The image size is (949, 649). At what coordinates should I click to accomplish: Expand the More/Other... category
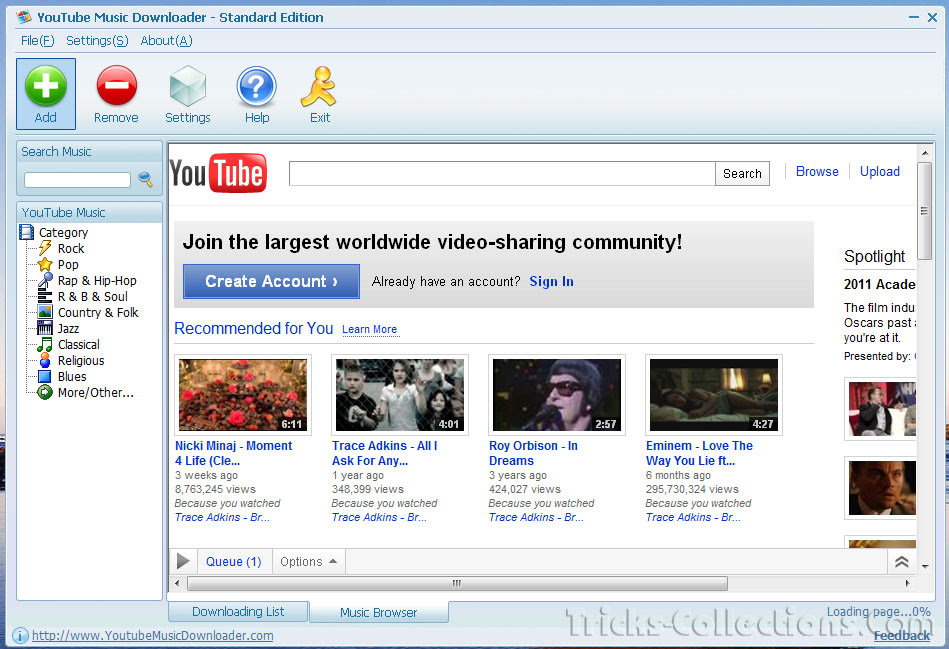point(95,393)
